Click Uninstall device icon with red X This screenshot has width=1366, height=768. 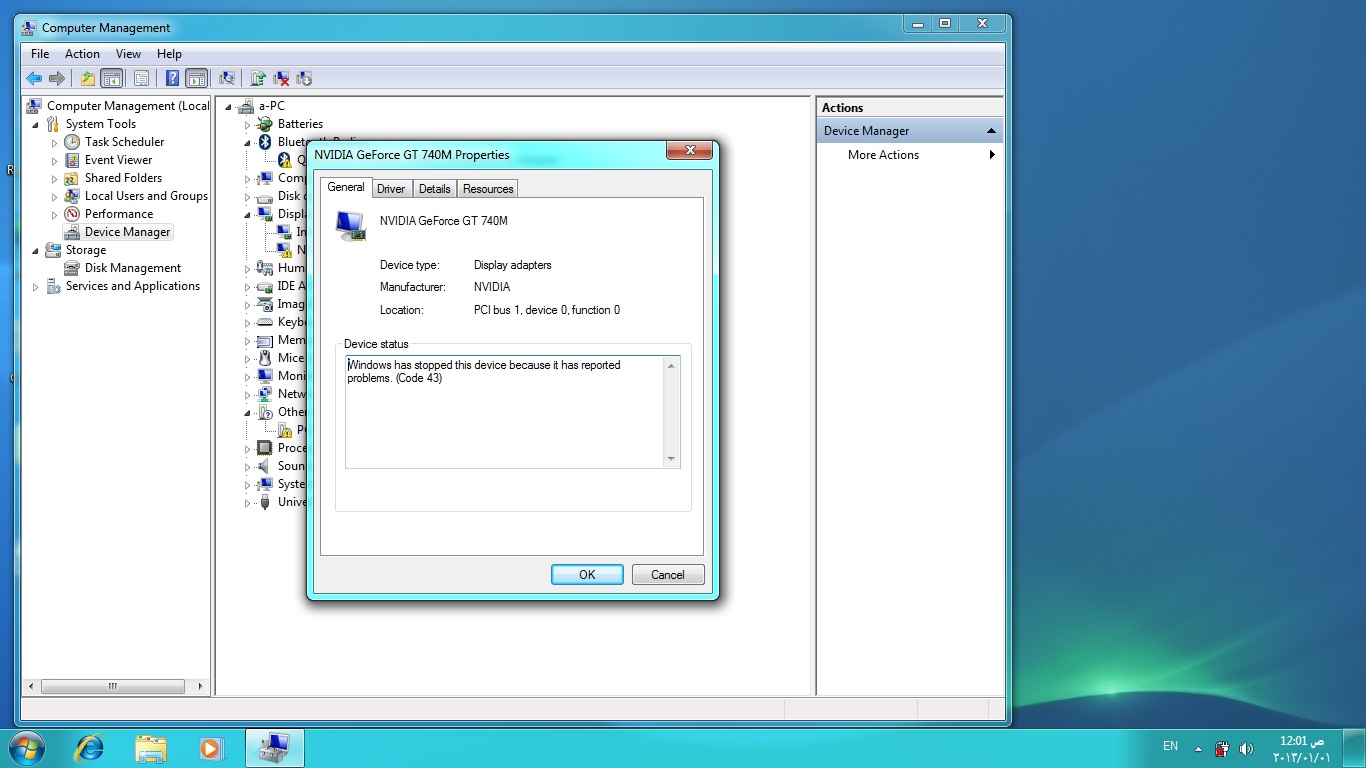point(281,78)
